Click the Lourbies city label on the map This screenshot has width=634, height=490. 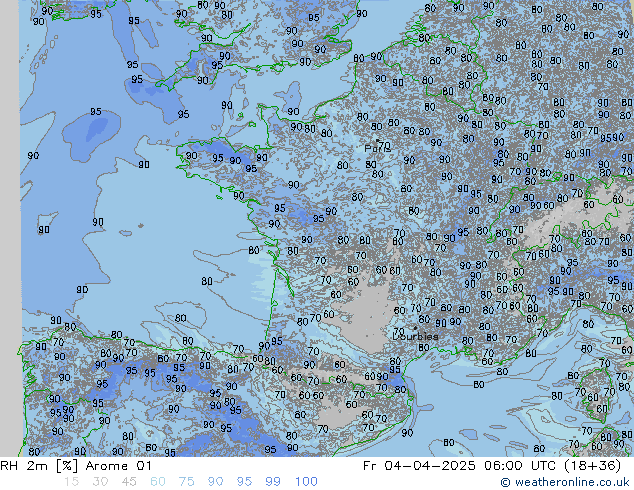click(415, 336)
